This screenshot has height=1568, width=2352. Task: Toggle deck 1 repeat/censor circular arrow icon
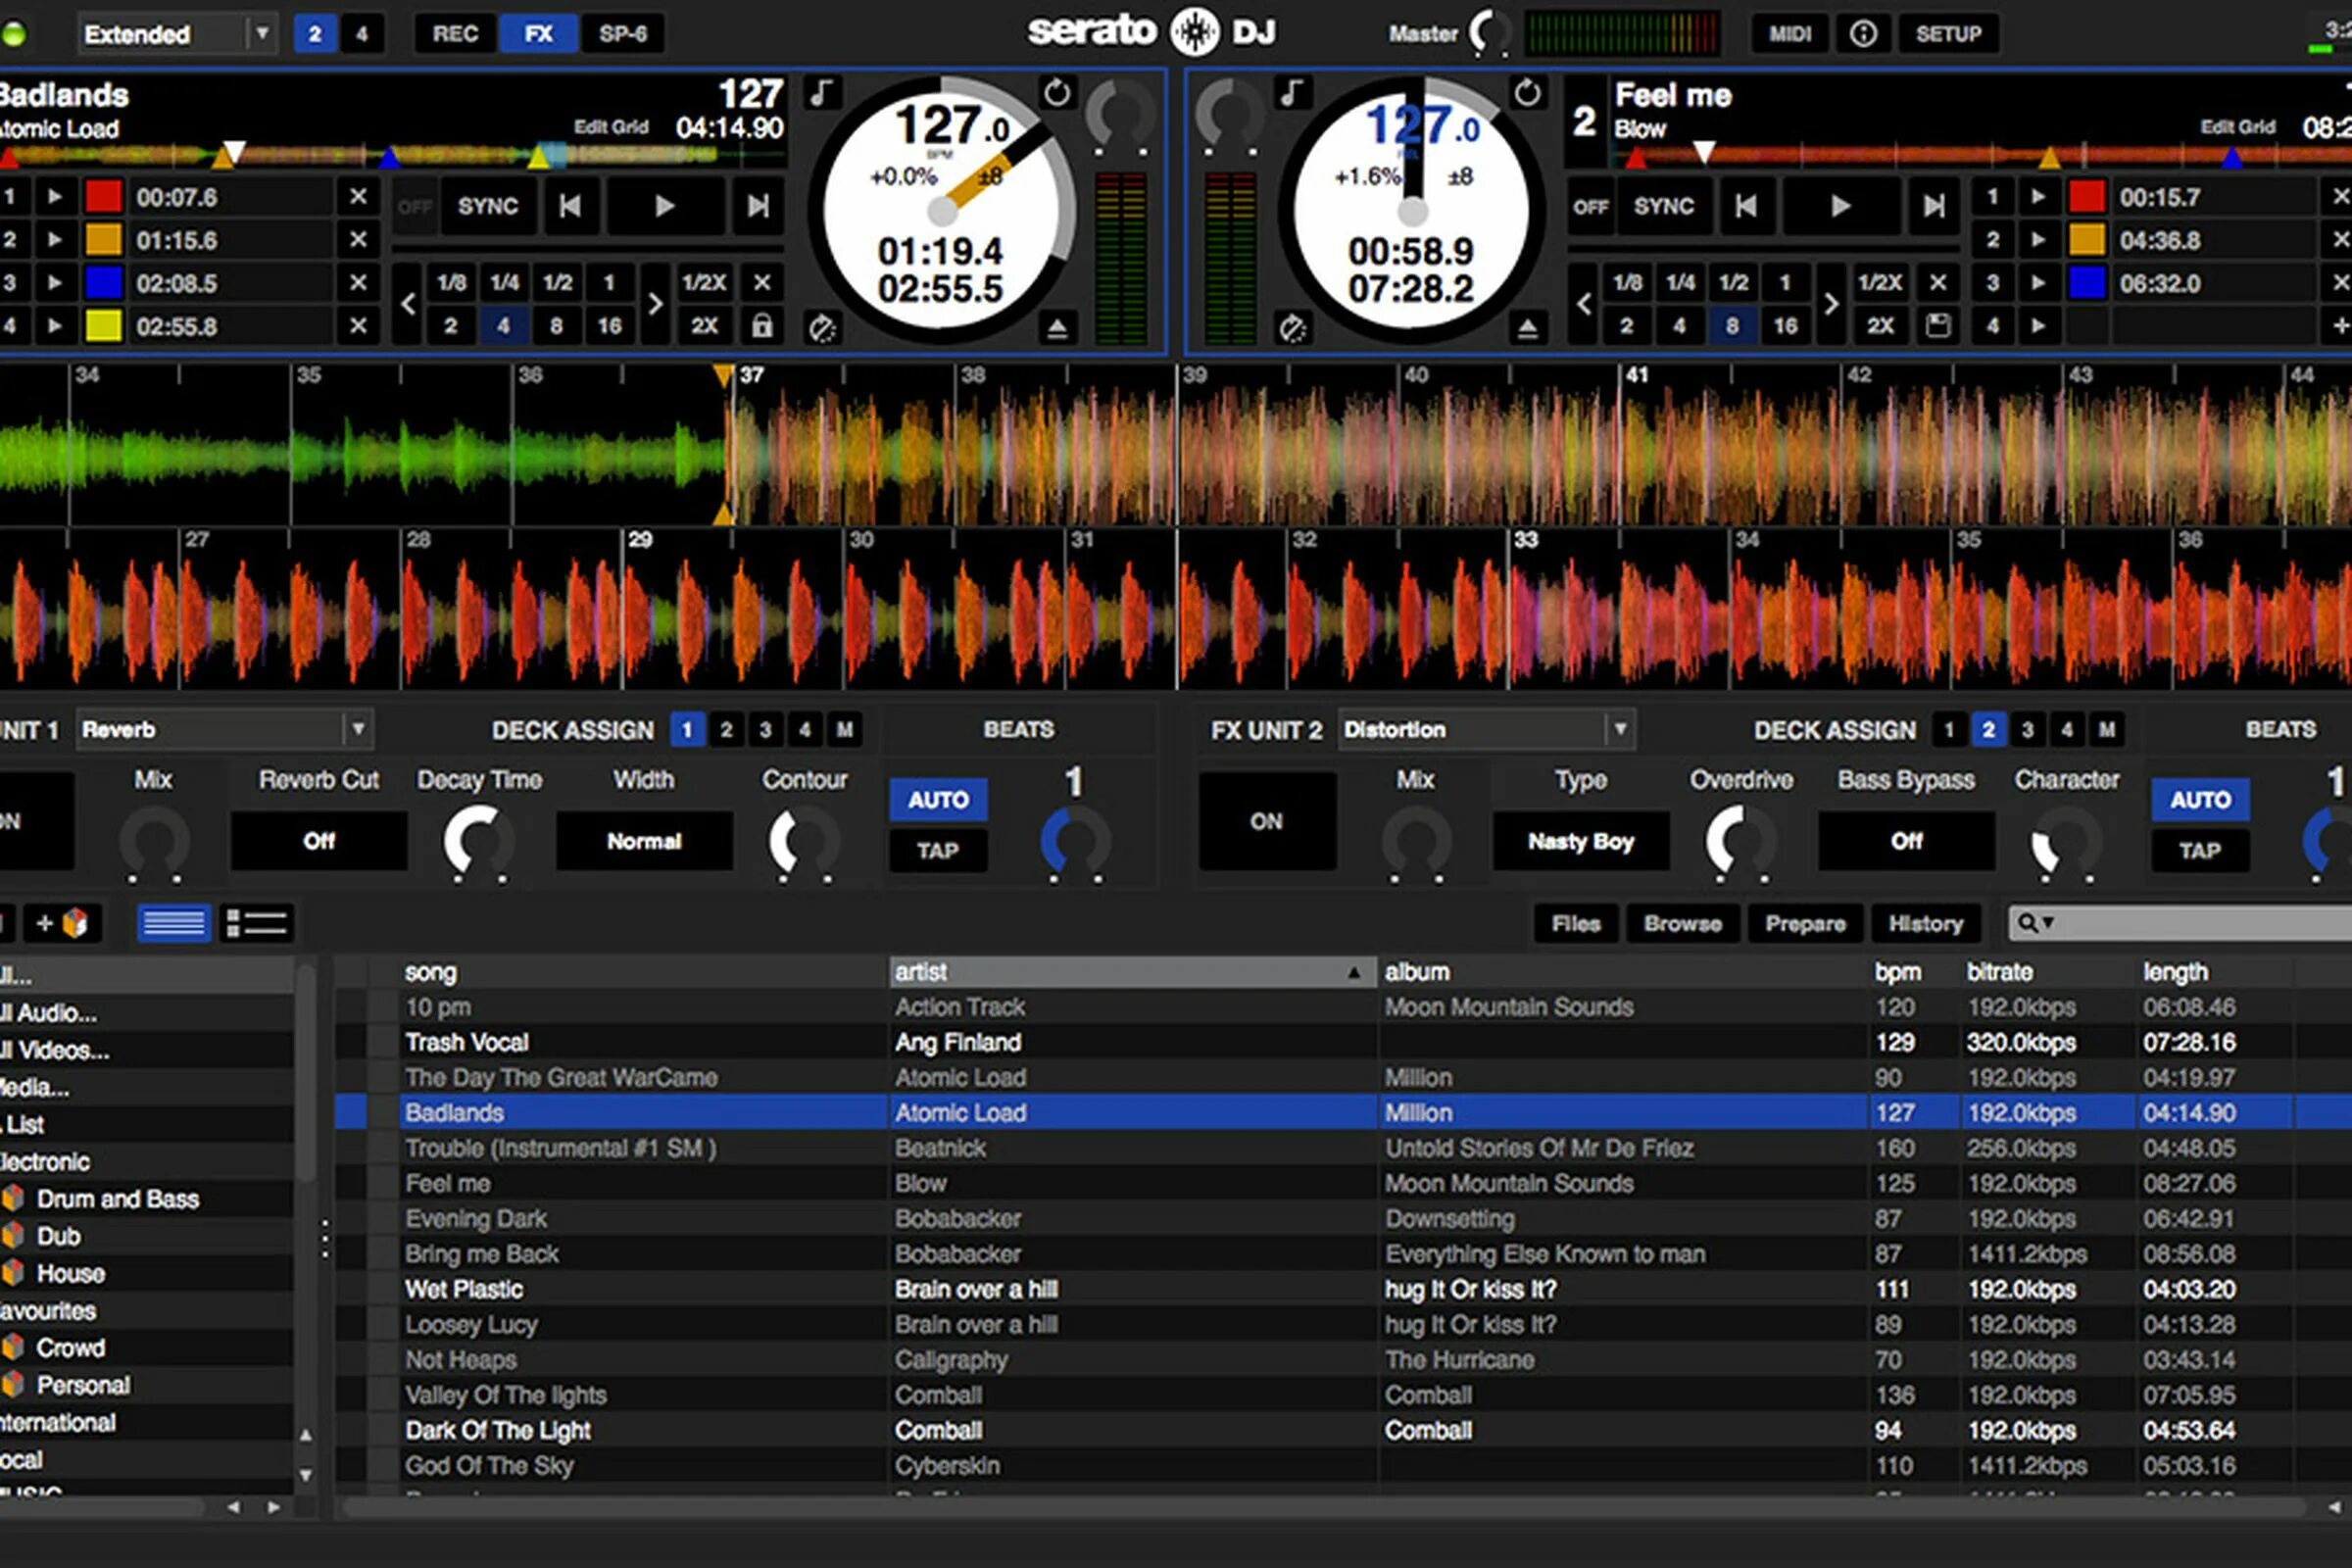pos(1057,93)
